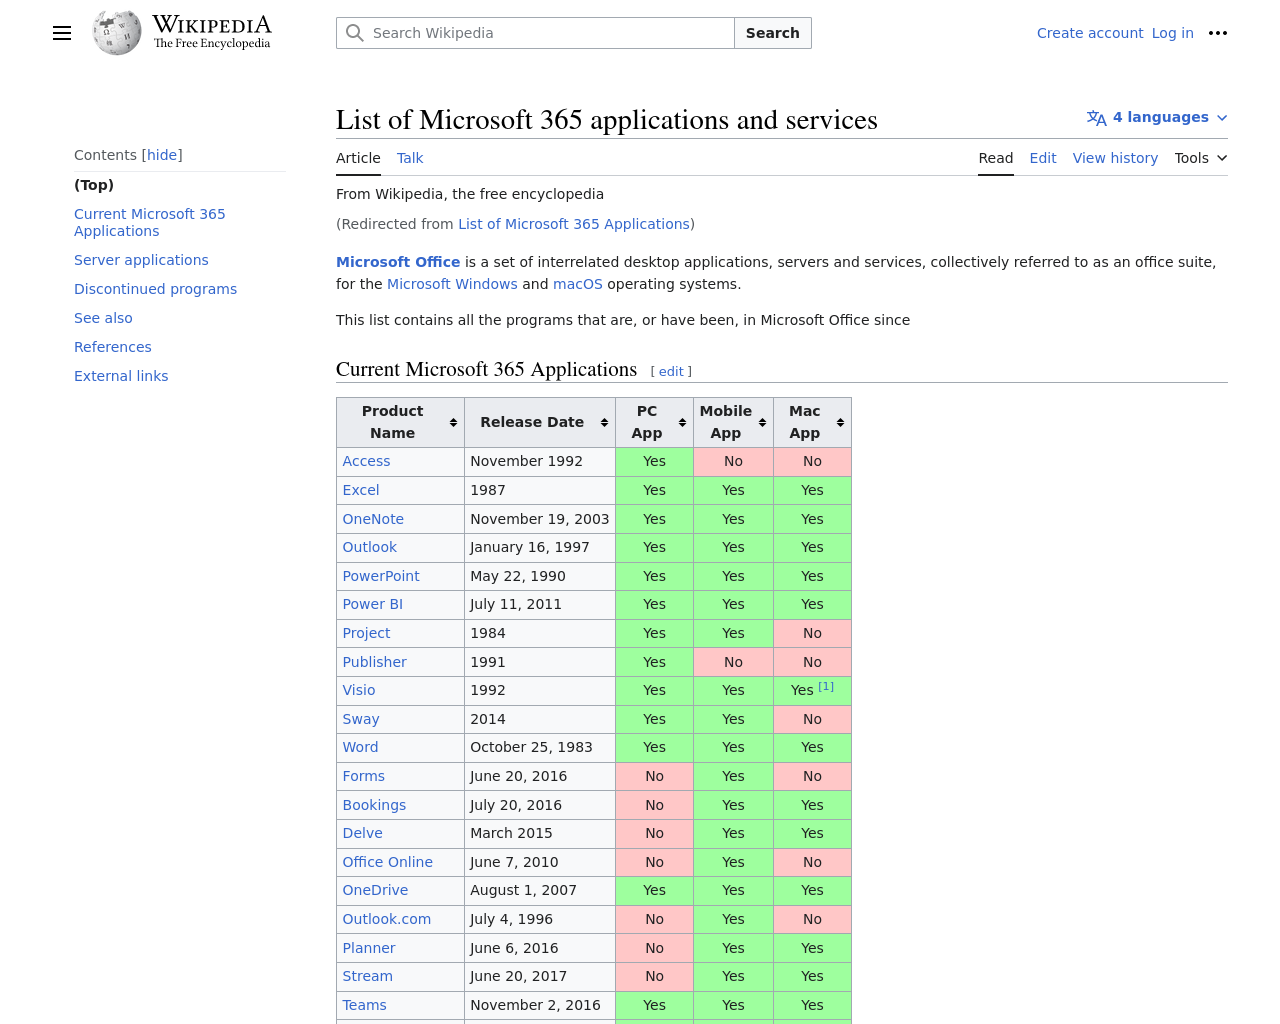Screen dimensions: 1280x1024
Task: Open the Edit tab
Action: click(x=1043, y=158)
